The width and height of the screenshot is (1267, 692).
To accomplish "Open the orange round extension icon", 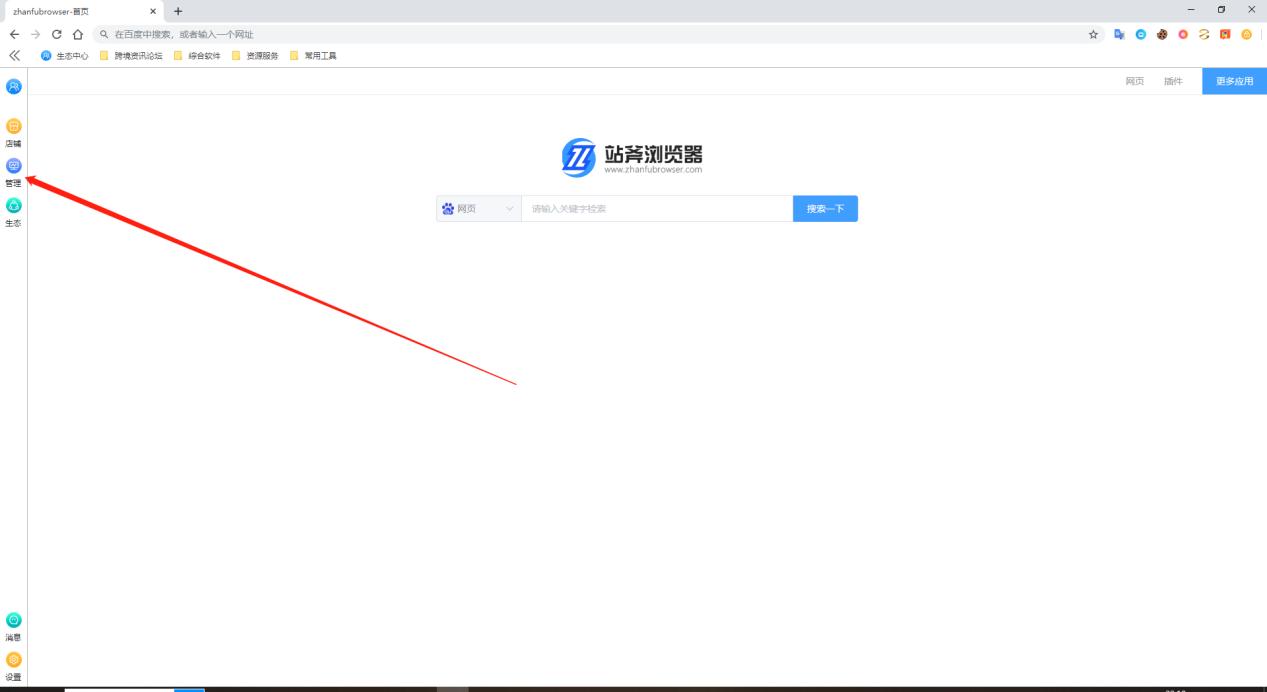I will point(1246,34).
